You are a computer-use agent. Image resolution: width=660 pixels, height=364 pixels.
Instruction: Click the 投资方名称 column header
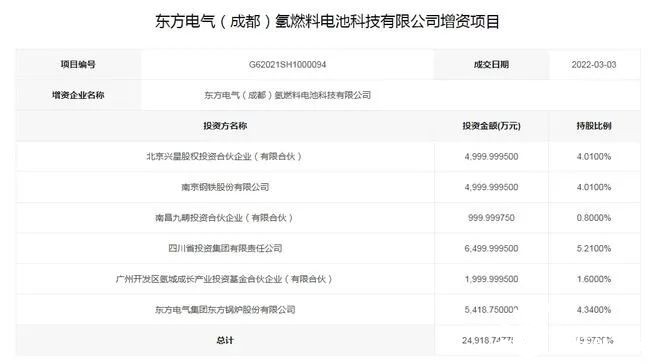point(225,126)
